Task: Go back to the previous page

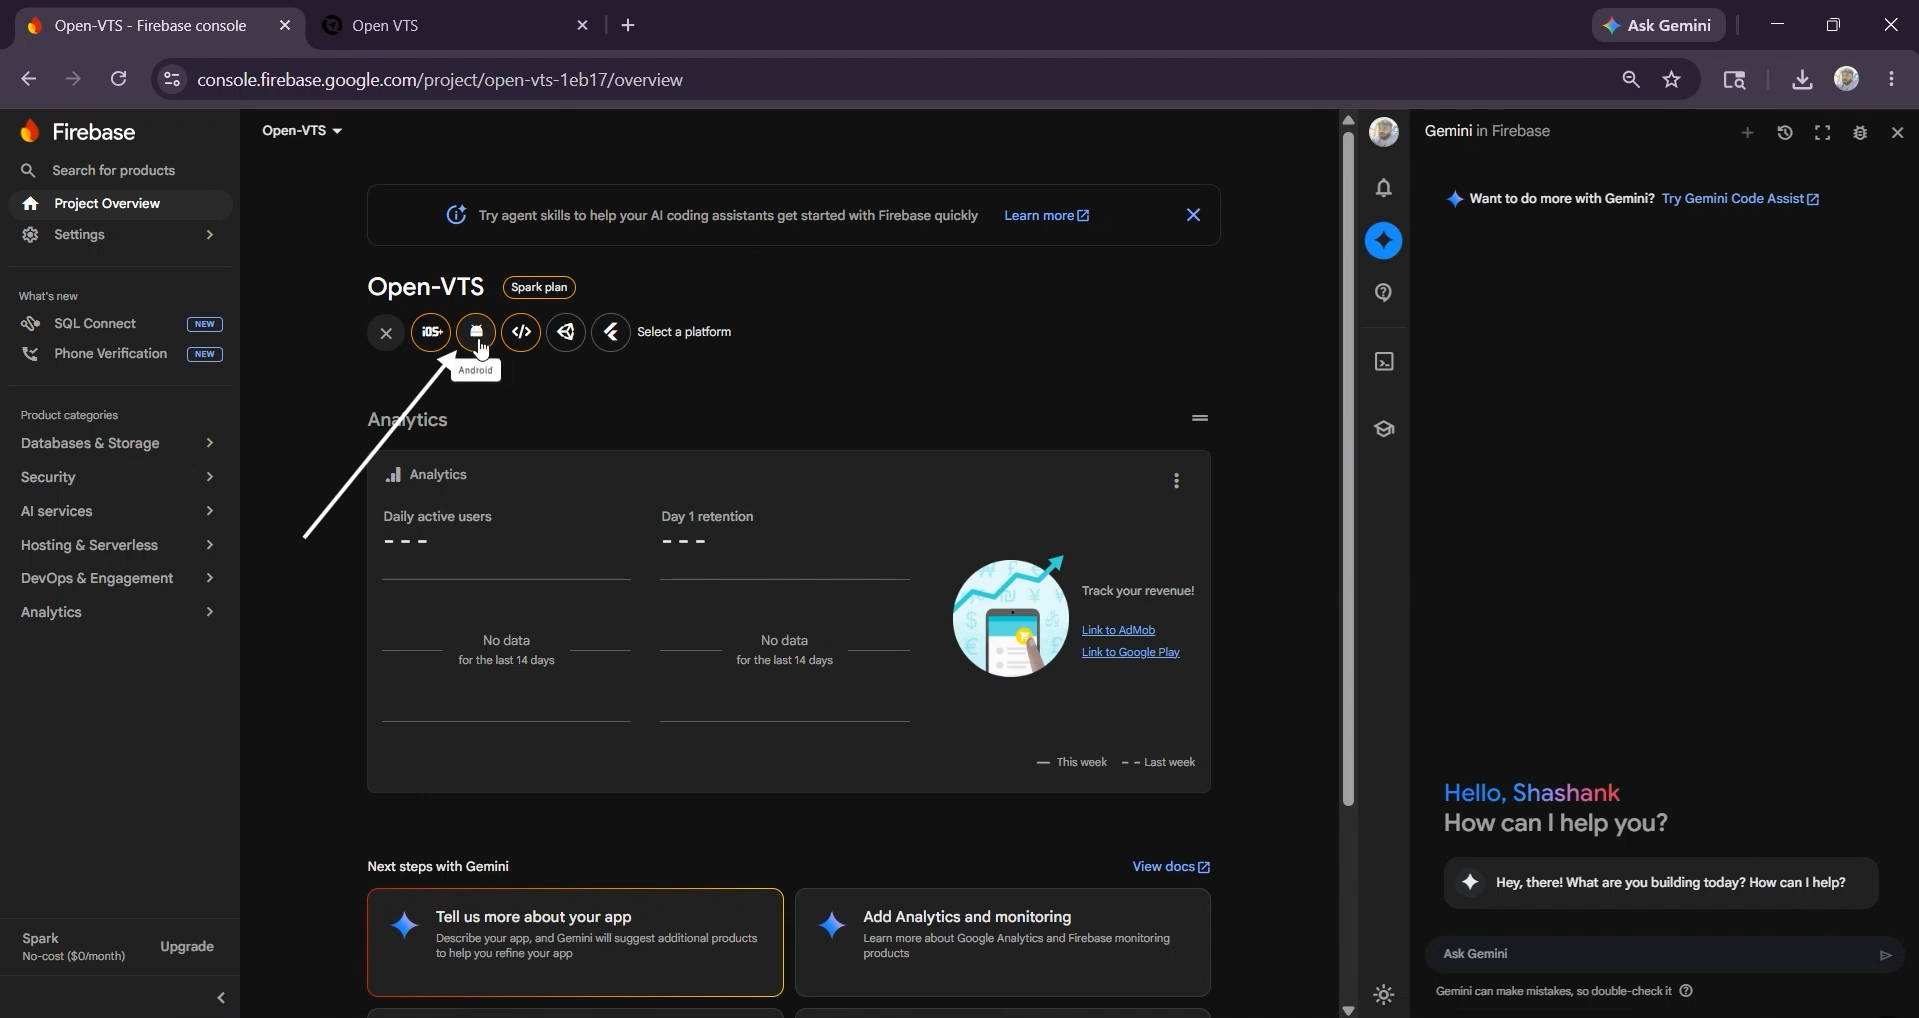Action: [28, 79]
